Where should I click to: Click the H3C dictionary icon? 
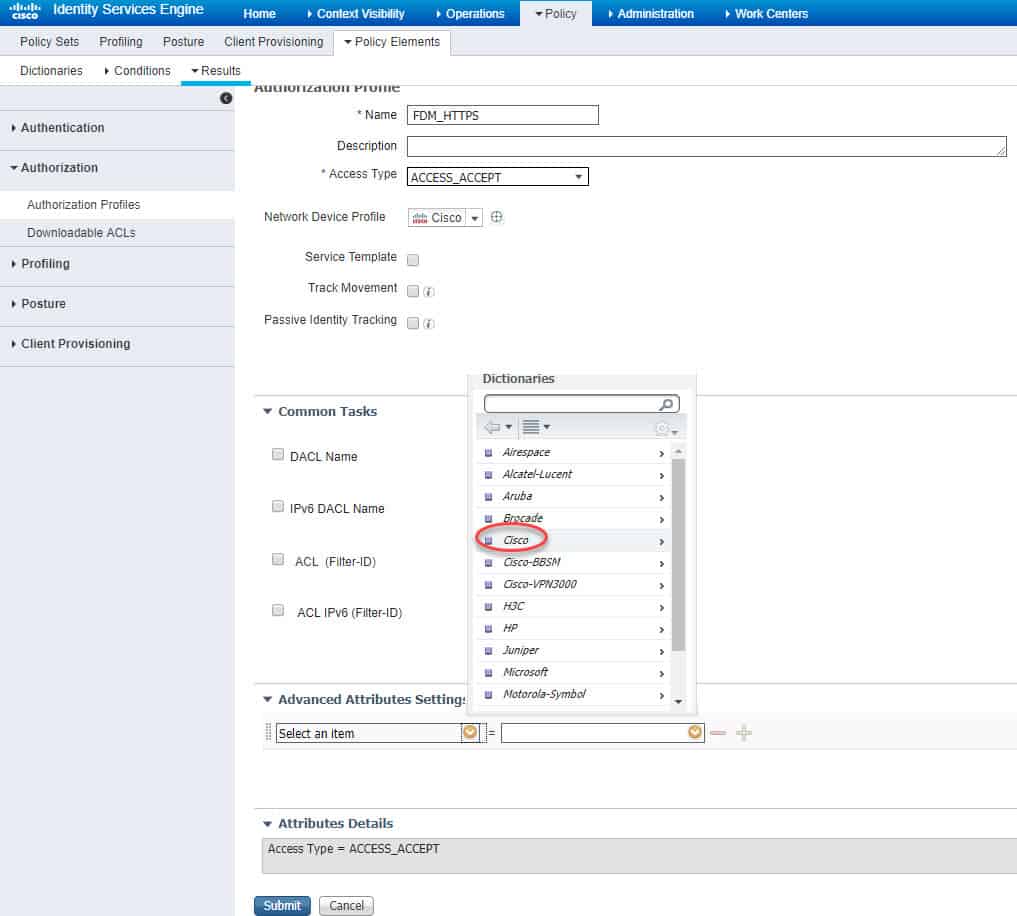click(488, 607)
